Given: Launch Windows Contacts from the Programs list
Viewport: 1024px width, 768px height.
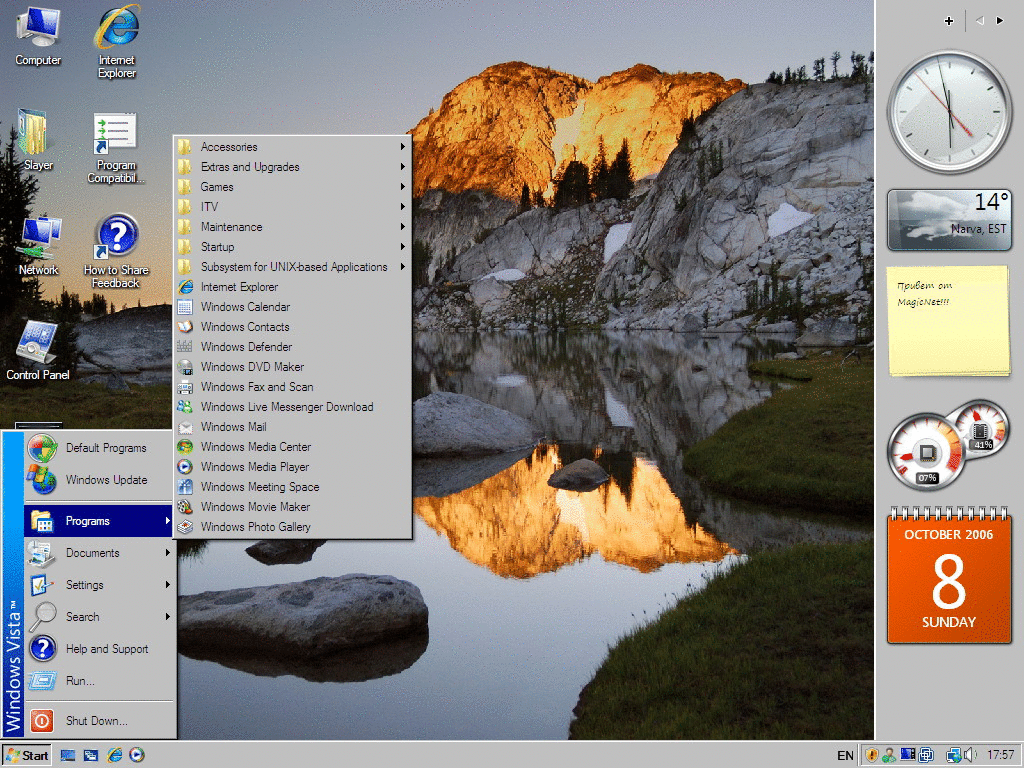Looking at the screenshot, I should tap(293, 327).
